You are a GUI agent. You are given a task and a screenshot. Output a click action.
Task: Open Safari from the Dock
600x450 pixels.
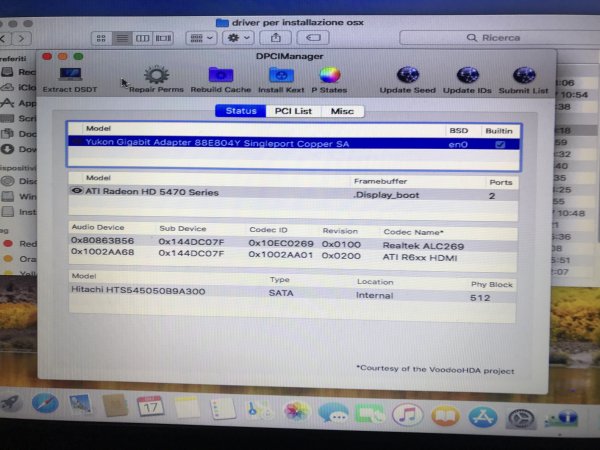pyautogui.click(x=45, y=404)
